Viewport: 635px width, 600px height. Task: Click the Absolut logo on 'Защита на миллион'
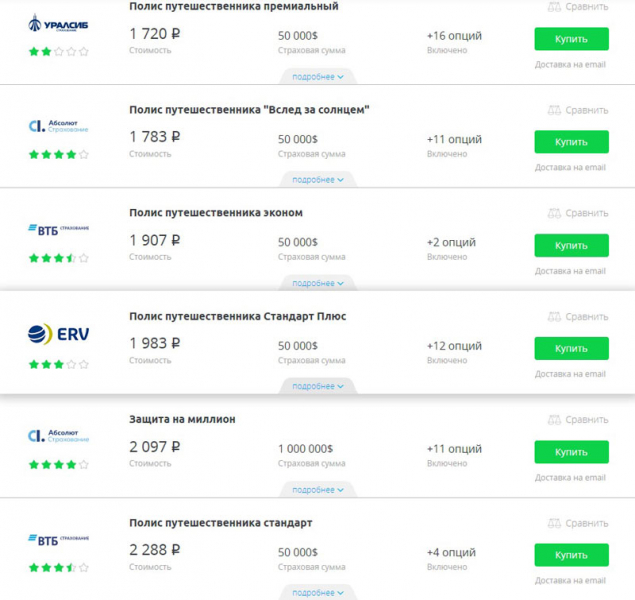point(58,436)
